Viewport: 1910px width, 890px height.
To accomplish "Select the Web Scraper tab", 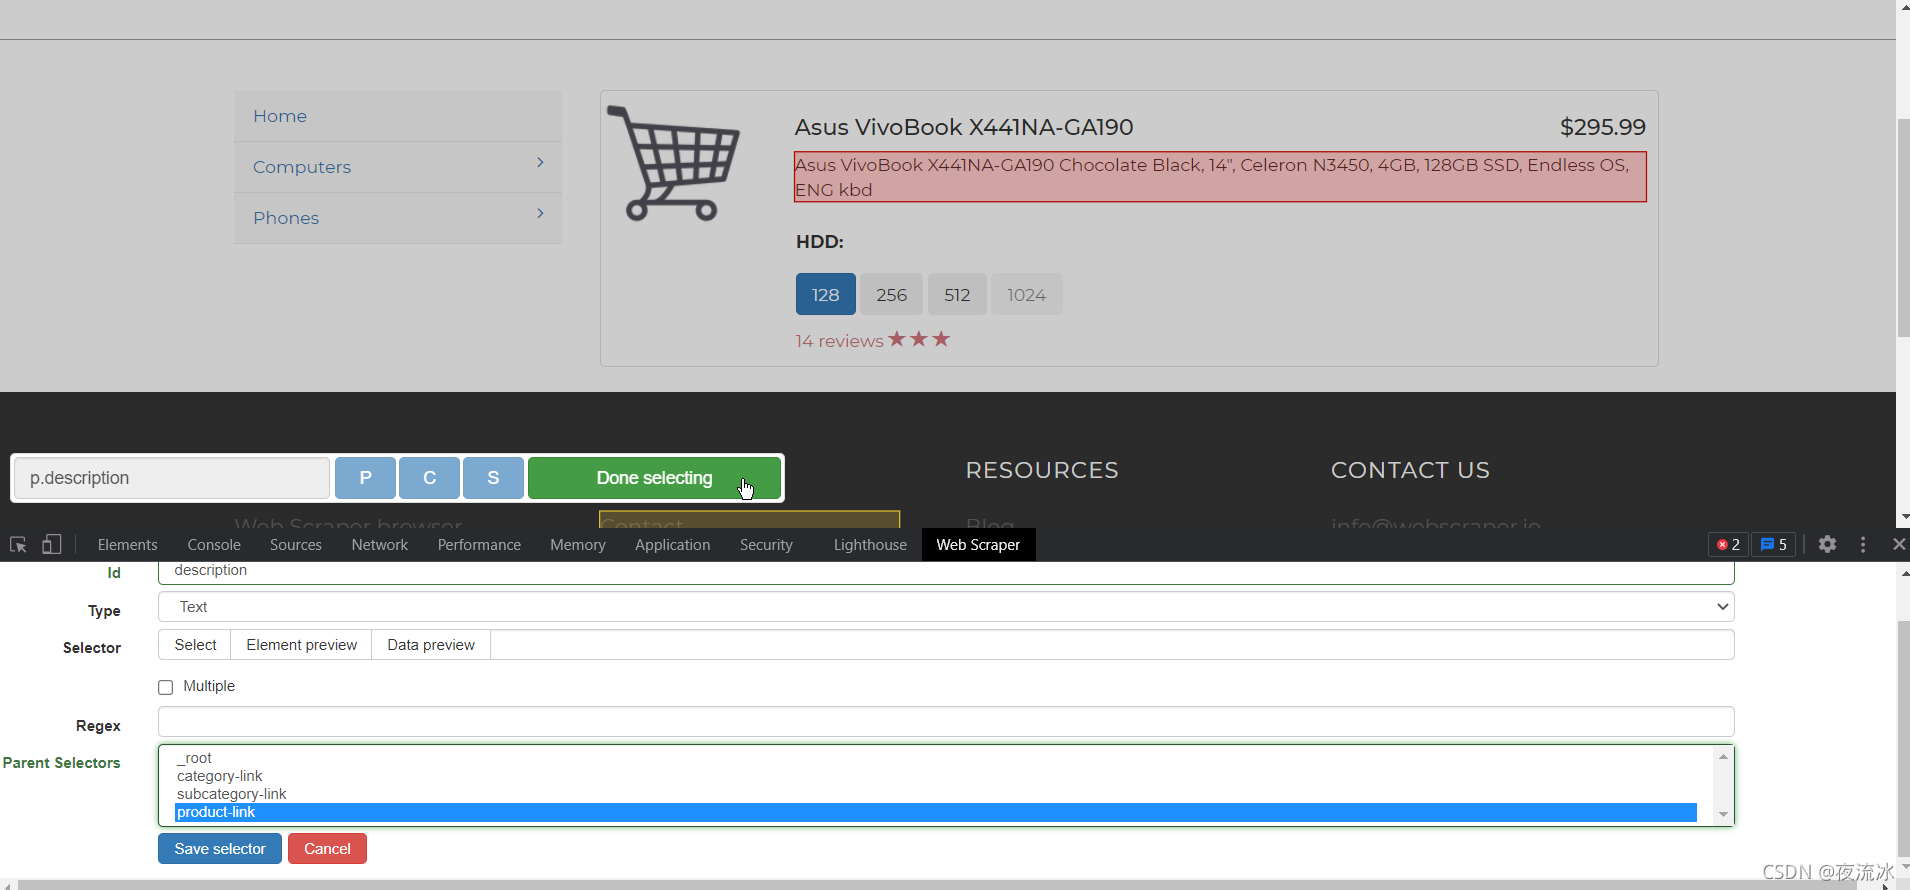I will [978, 544].
